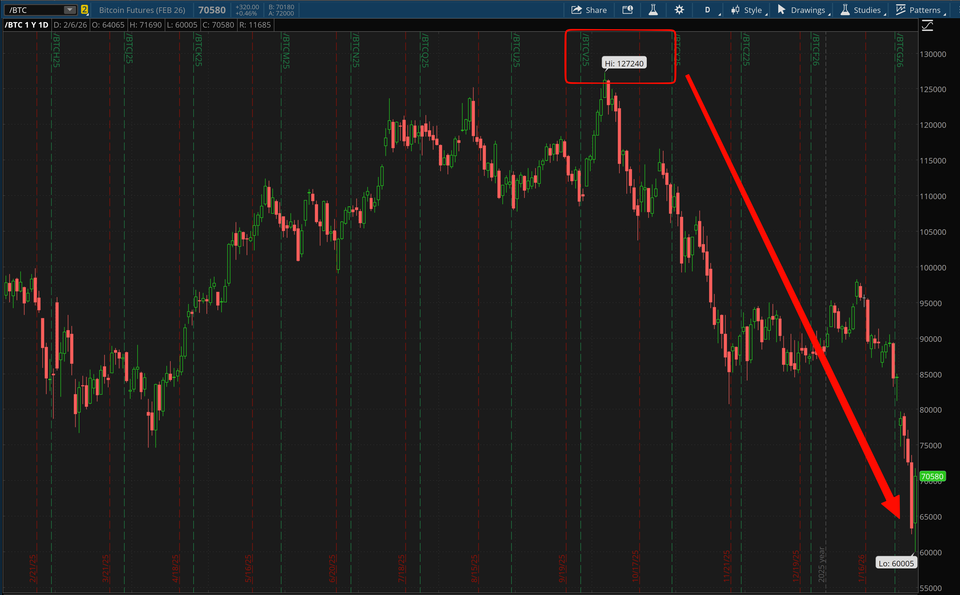This screenshot has width=960, height=595.
Task: Click the Share arrow icon
Action: point(577,10)
